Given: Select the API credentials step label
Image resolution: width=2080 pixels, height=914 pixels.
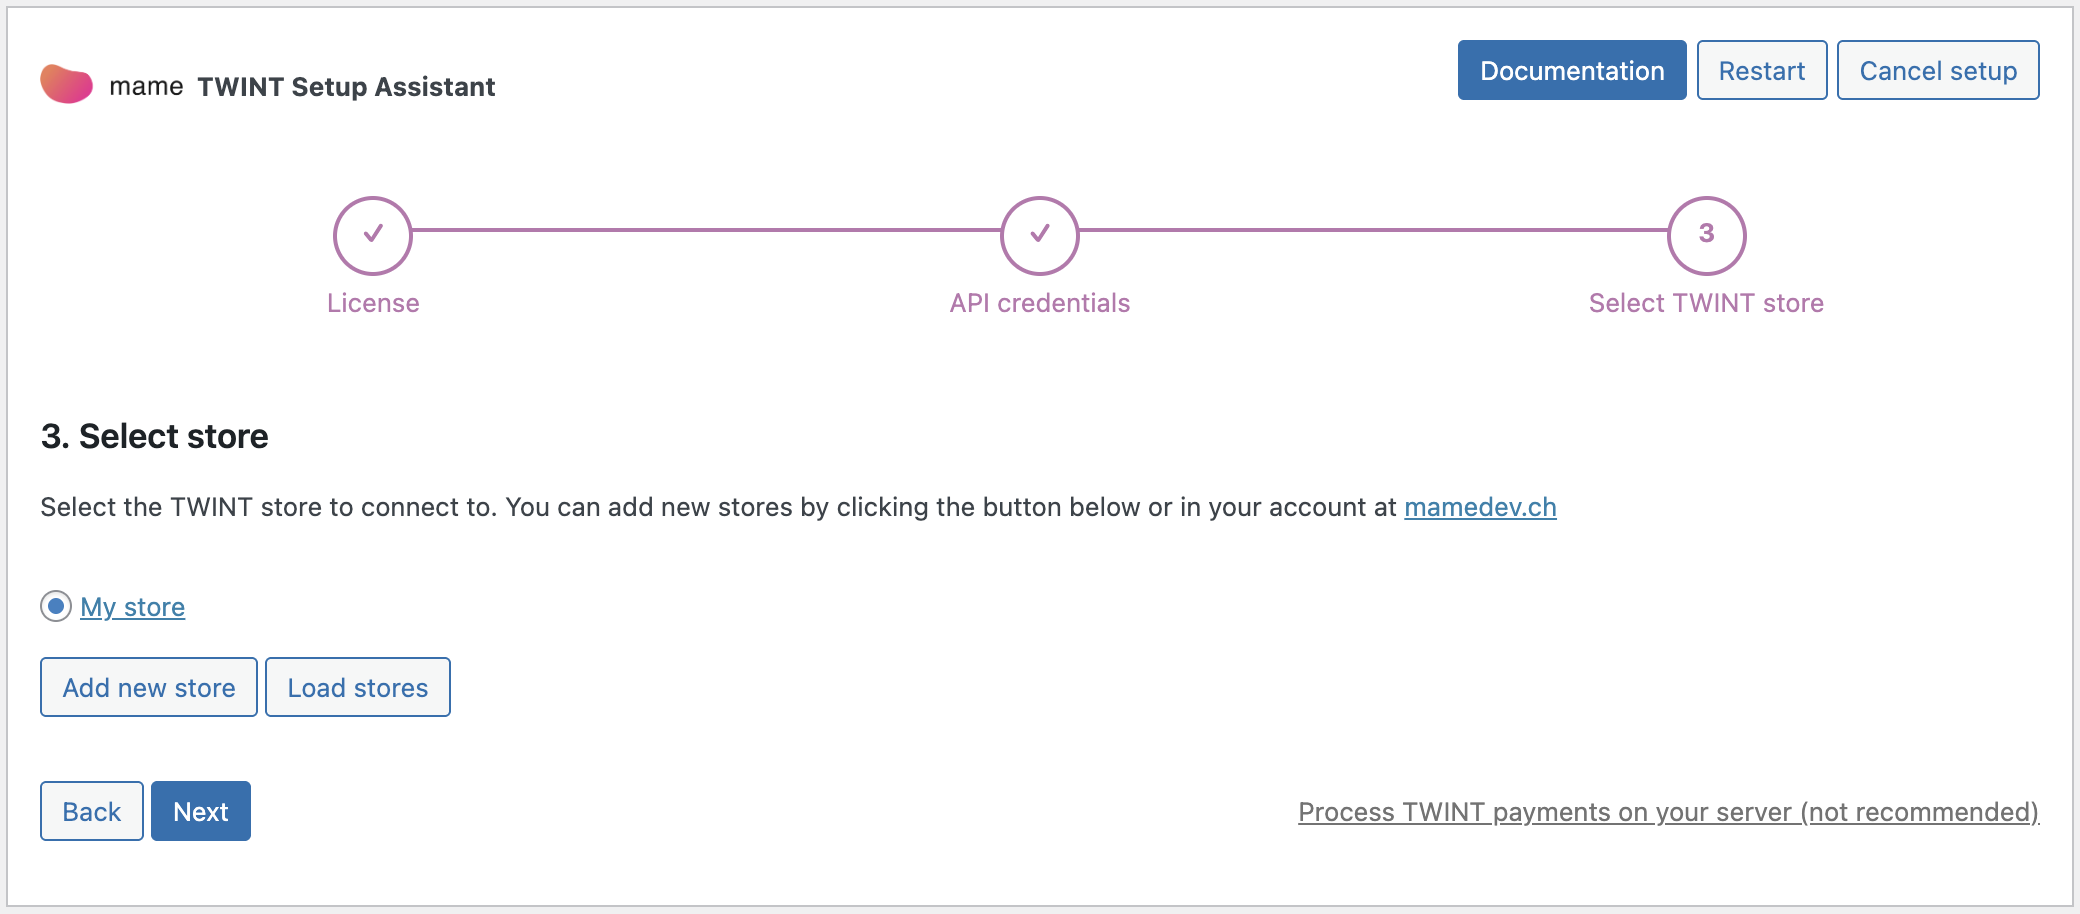Looking at the screenshot, I should point(1039,303).
